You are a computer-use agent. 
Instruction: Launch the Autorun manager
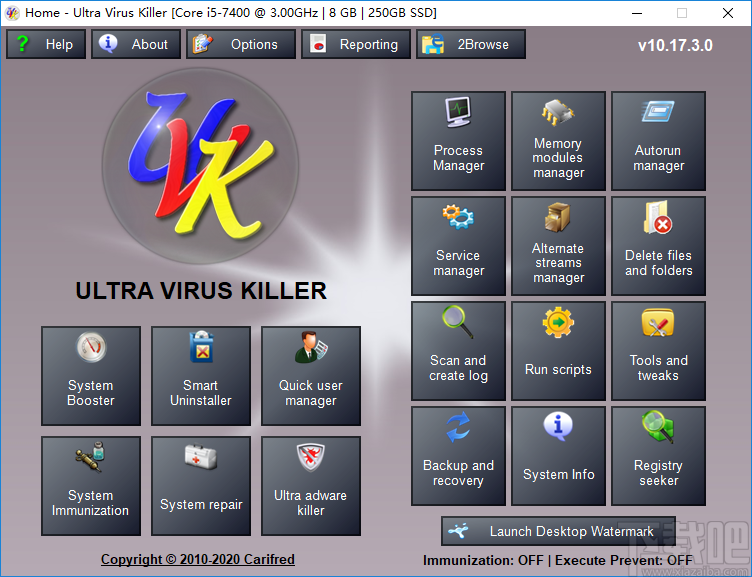click(x=658, y=141)
